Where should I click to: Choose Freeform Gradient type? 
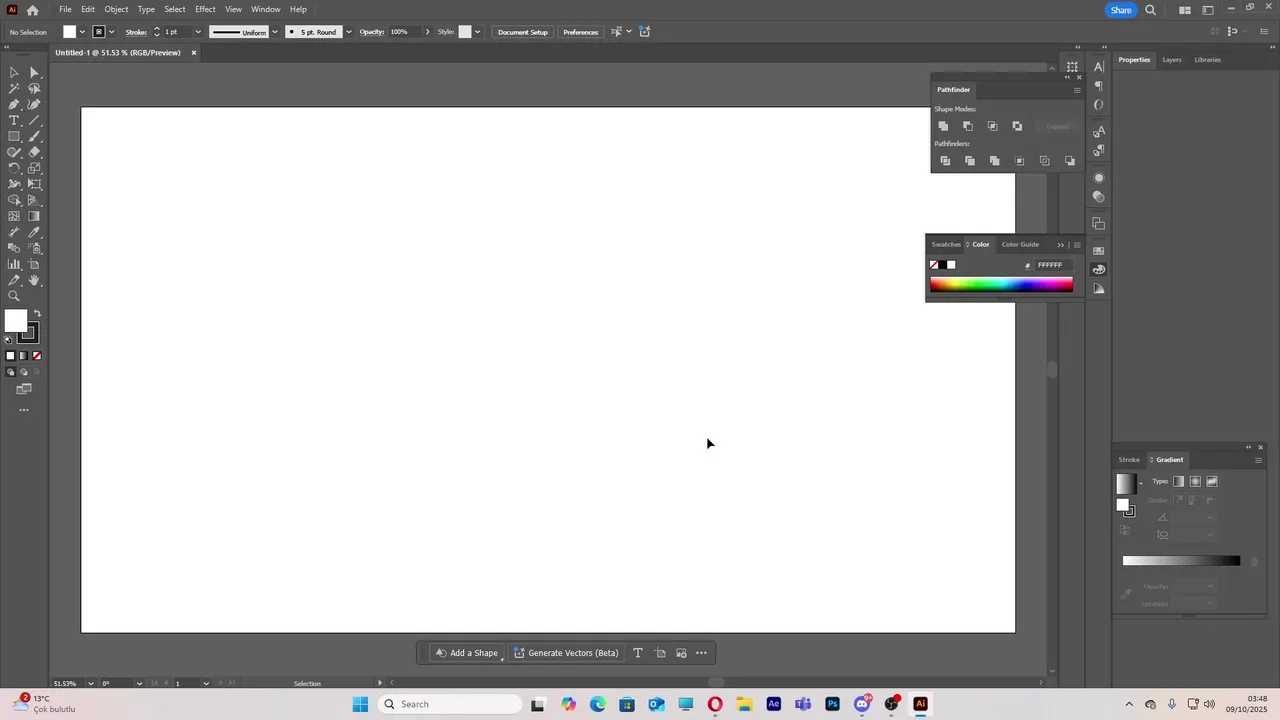pyautogui.click(x=1212, y=481)
